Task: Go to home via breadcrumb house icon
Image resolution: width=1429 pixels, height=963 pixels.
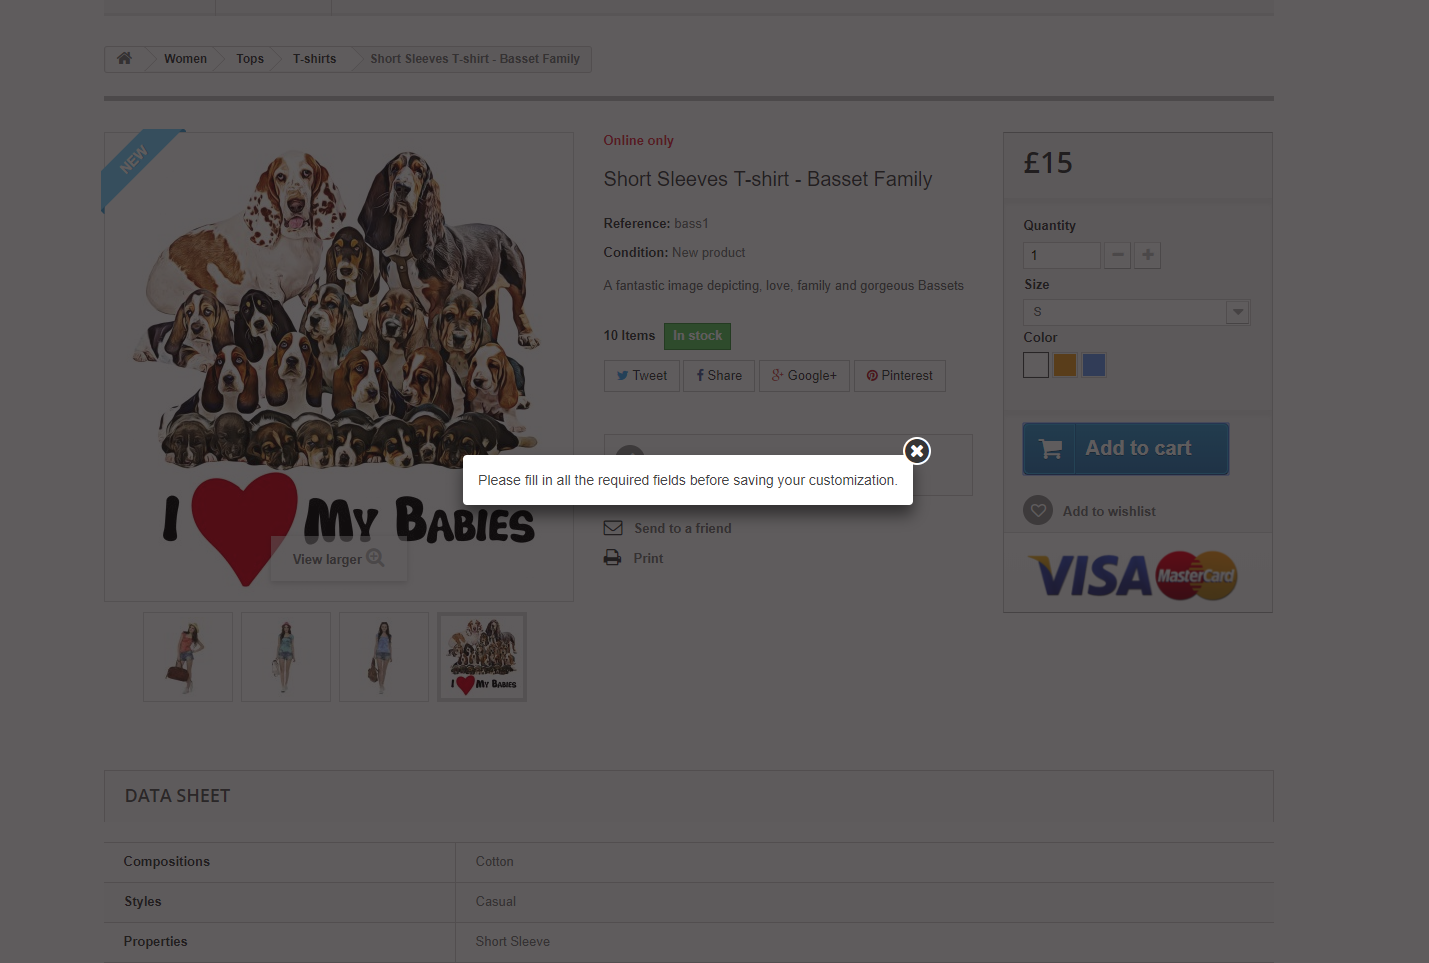Action: 125,59
